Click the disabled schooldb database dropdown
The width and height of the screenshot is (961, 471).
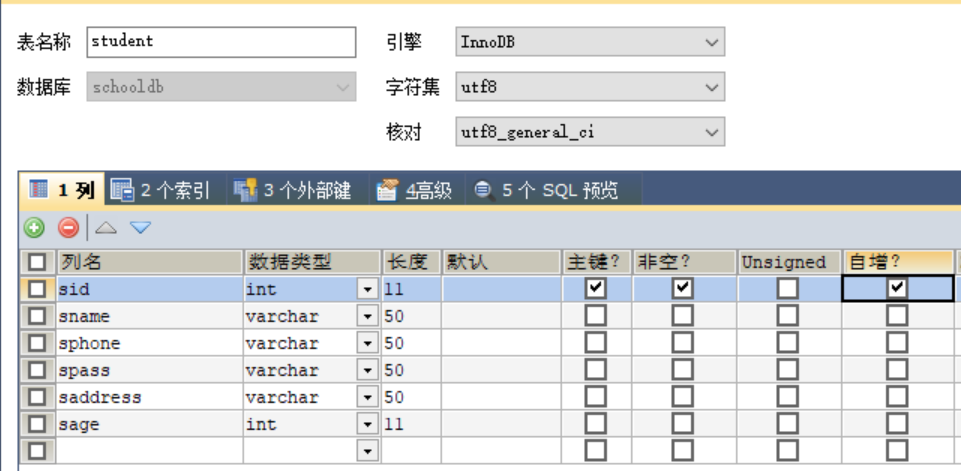tap(221, 86)
